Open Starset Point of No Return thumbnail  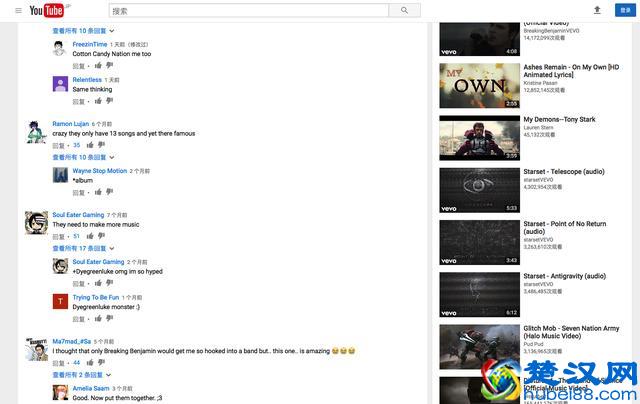click(480, 242)
